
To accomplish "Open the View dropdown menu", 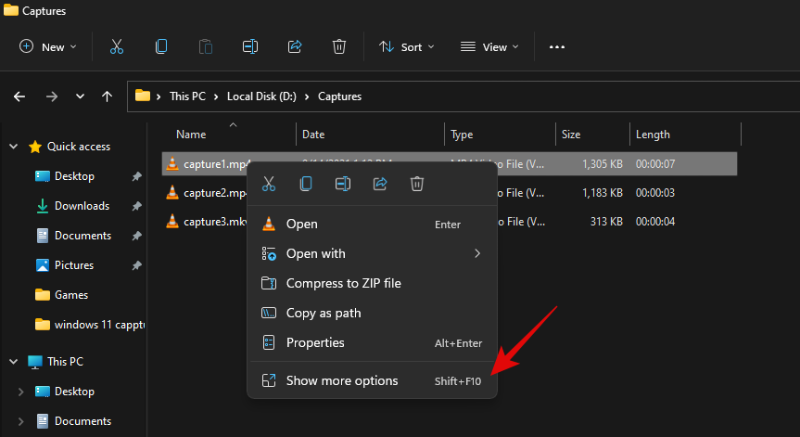I will point(489,46).
